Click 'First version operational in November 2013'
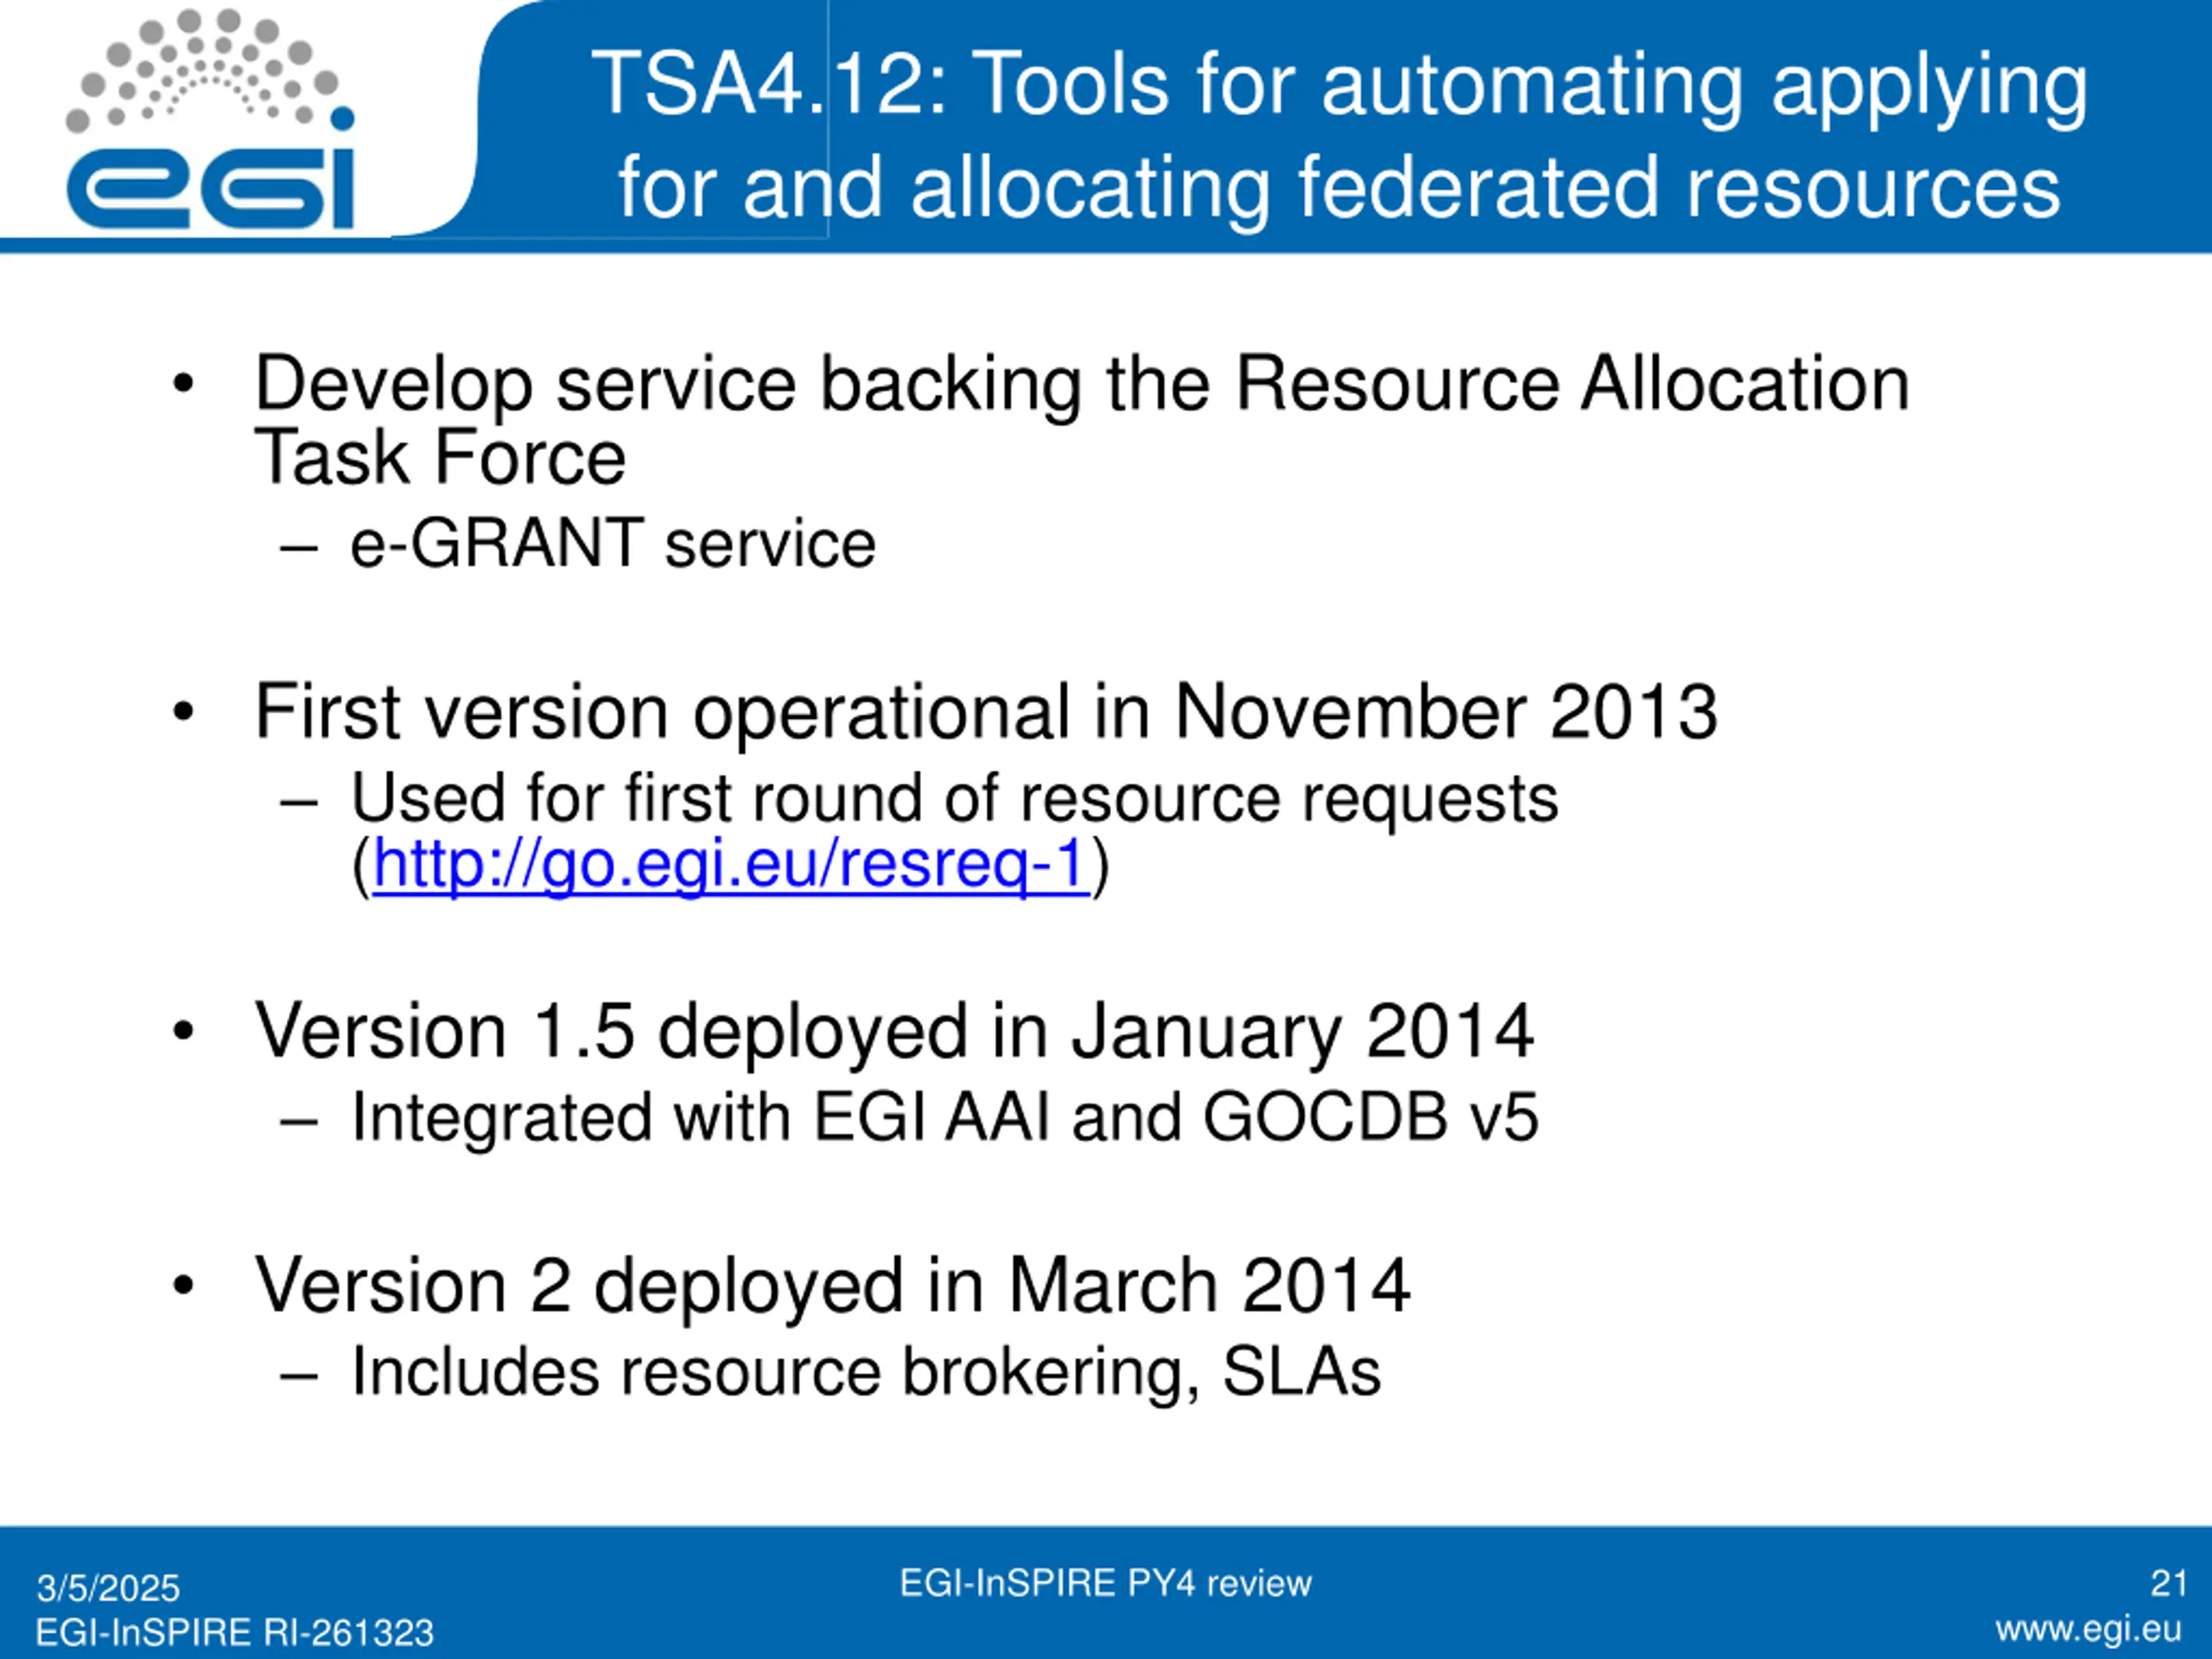The width and height of the screenshot is (2212, 1659). click(x=986, y=712)
